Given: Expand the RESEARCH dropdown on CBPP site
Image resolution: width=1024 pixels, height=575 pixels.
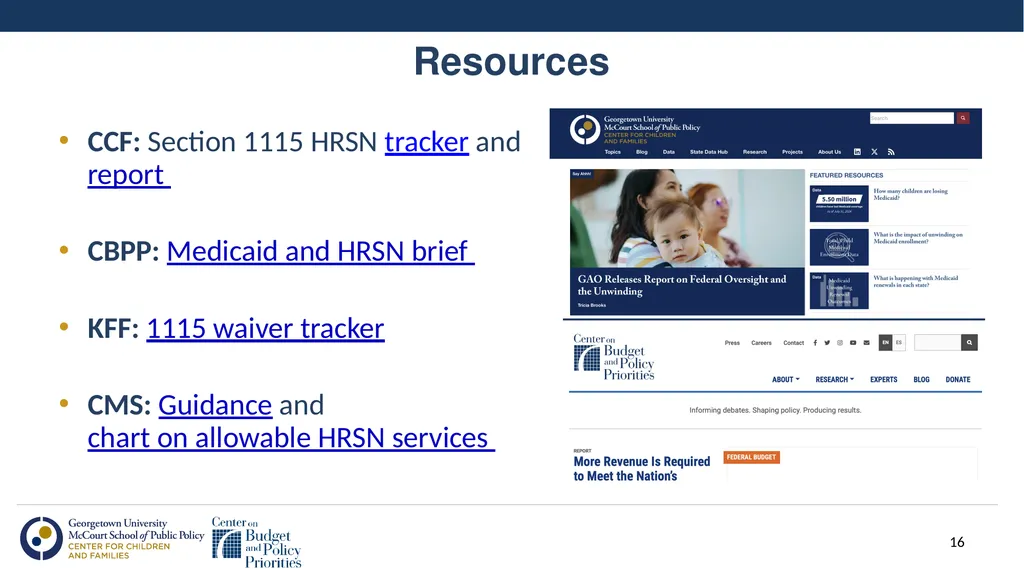Looking at the screenshot, I should pos(835,380).
